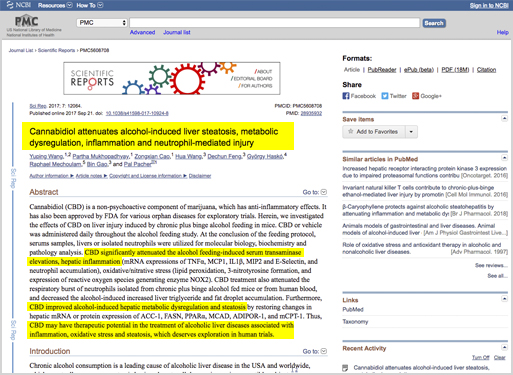Open Invariant natural killer T cells article
This screenshot has height=375, width=513.
(425, 191)
